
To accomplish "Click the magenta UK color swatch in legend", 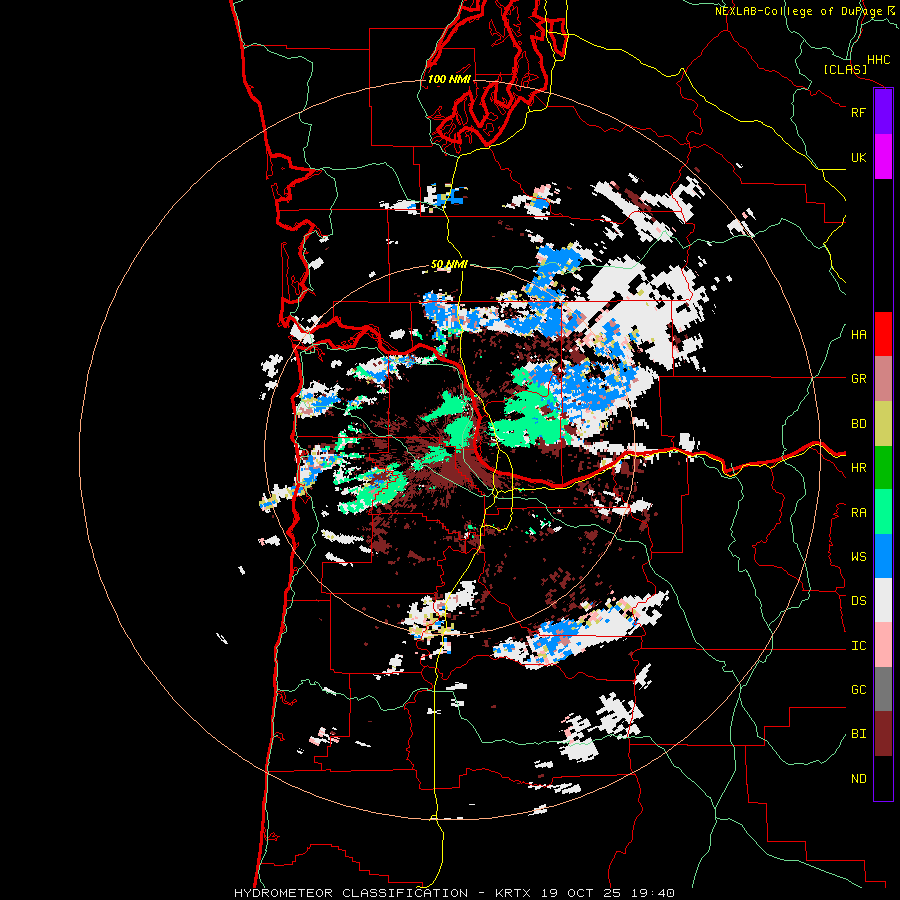I will (x=883, y=157).
